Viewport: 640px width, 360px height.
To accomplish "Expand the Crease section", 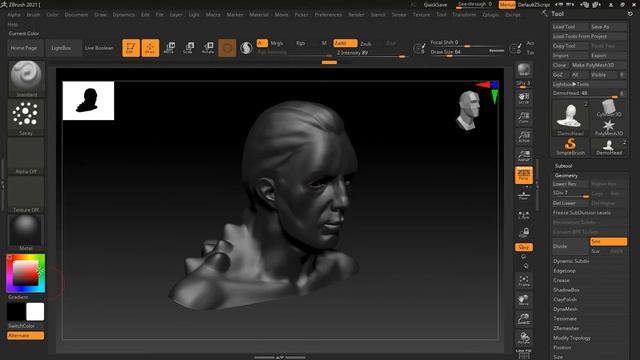I will (x=561, y=280).
